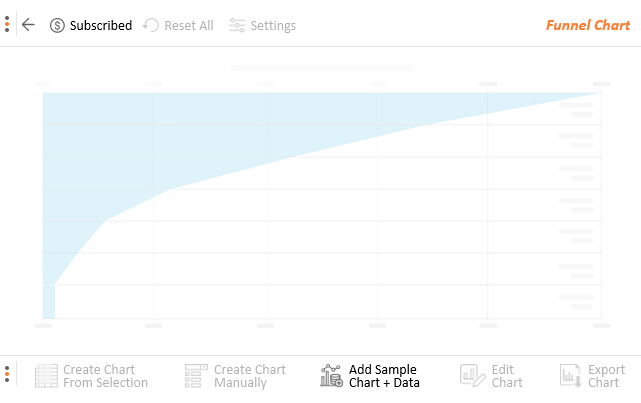Click the back arrow icon
This screenshot has width=641, height=403.
click(x=28, y=25)
